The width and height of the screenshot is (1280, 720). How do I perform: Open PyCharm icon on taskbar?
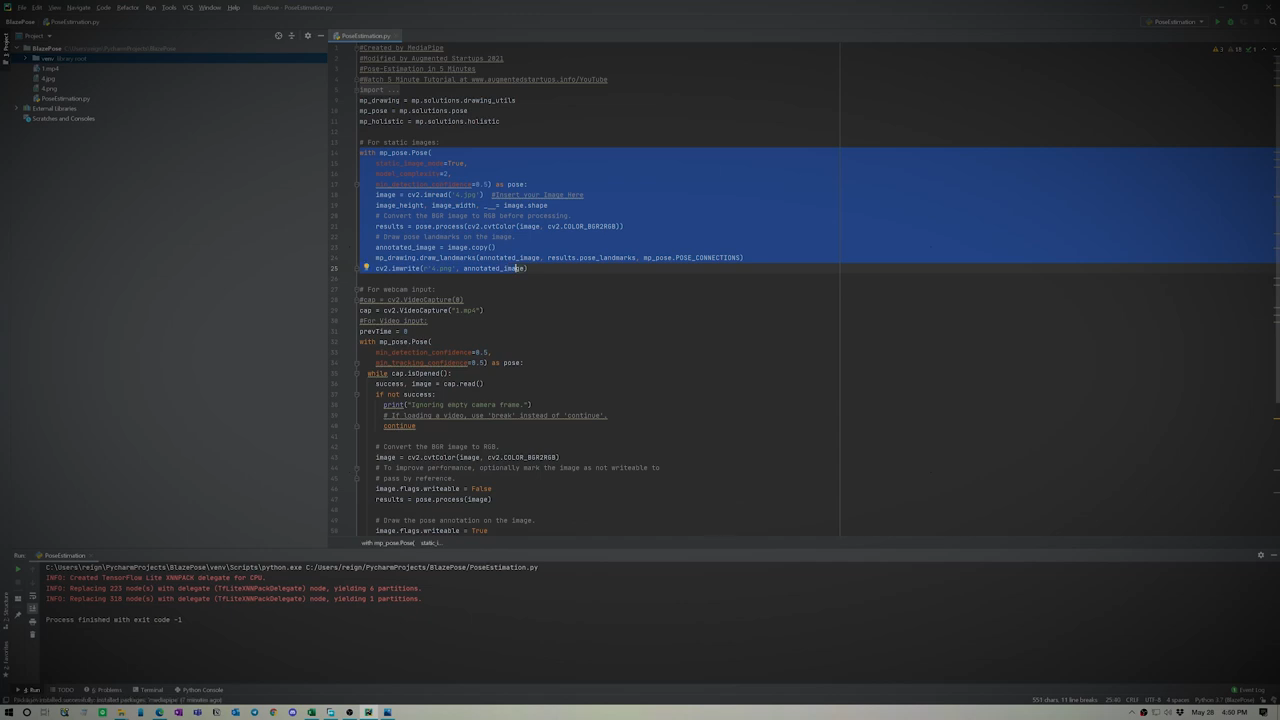[368, 713]
